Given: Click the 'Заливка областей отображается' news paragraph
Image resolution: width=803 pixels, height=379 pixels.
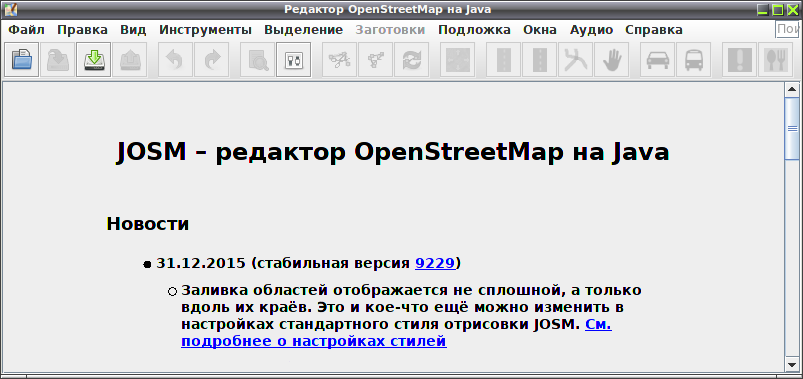Looking at the screenshot, I should click(x=411, y=316).
